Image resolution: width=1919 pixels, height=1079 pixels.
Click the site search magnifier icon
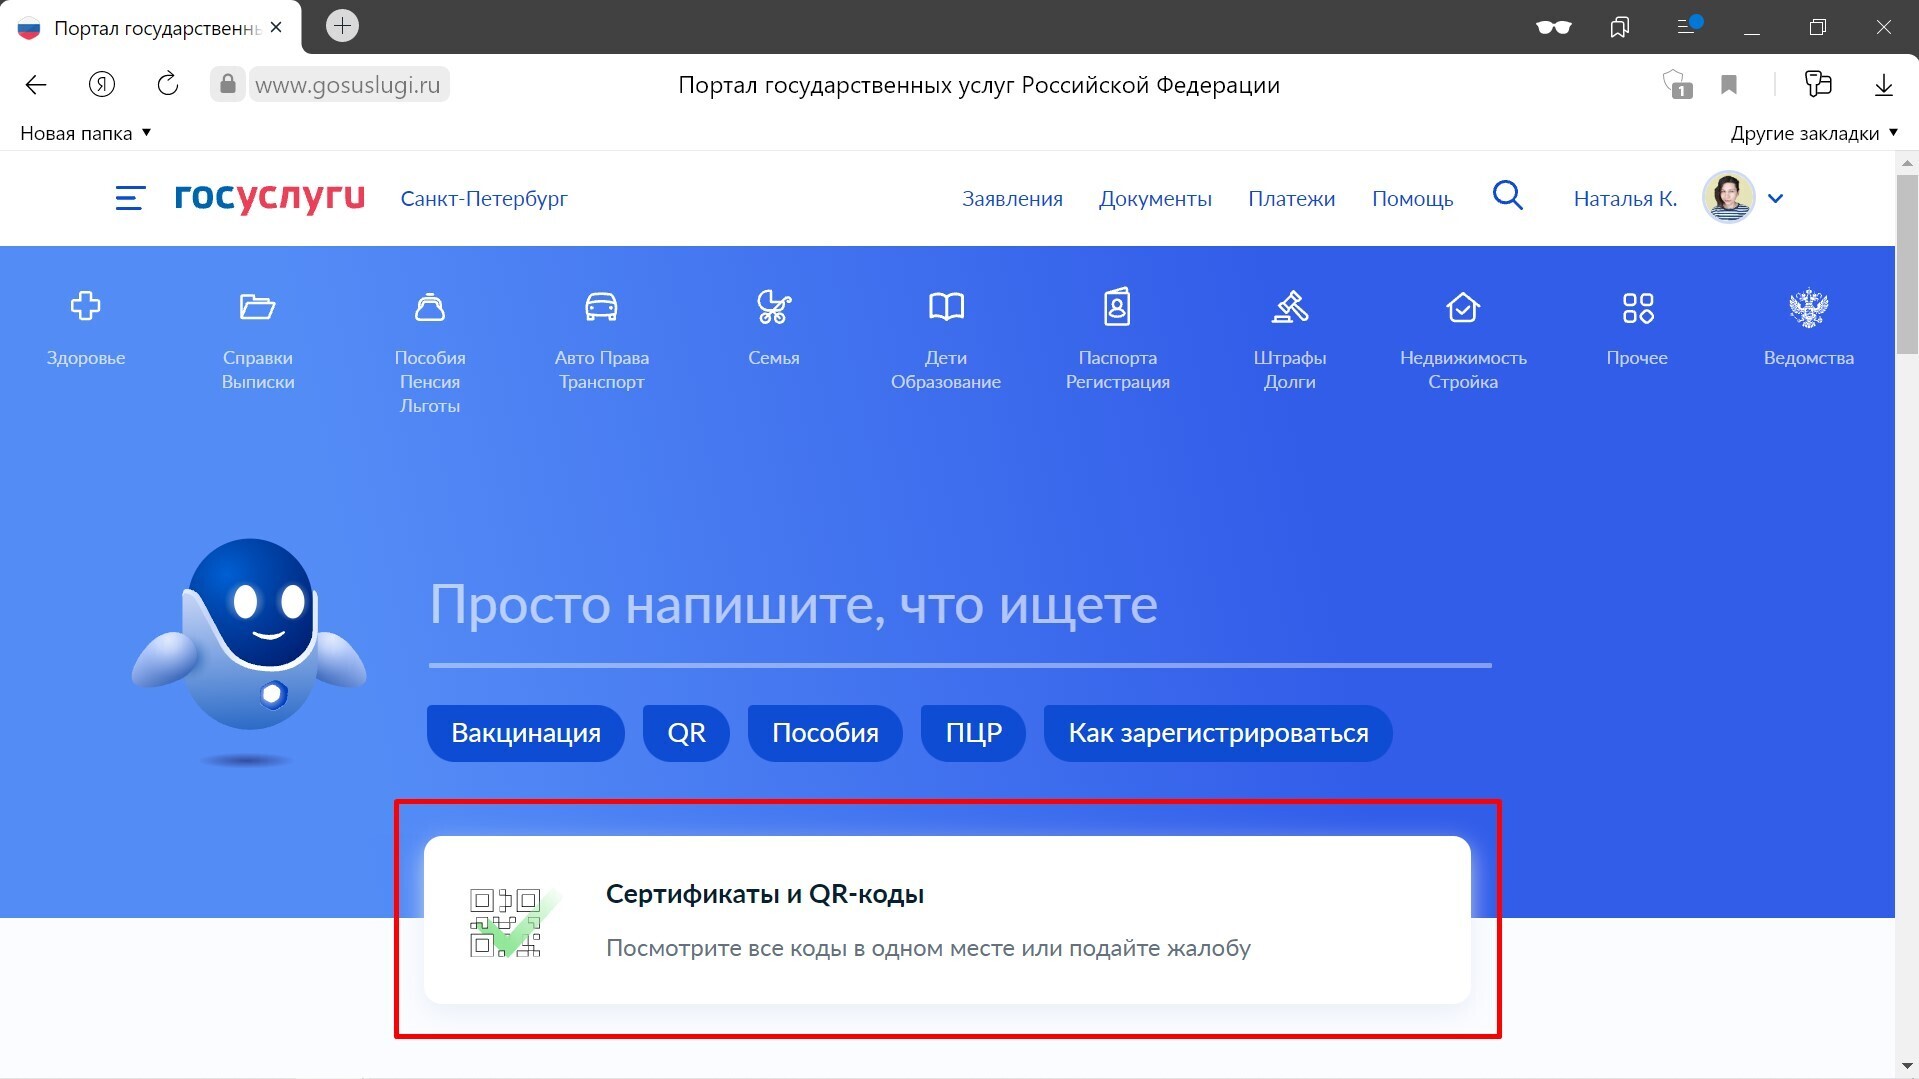[x=1507, y=196]
